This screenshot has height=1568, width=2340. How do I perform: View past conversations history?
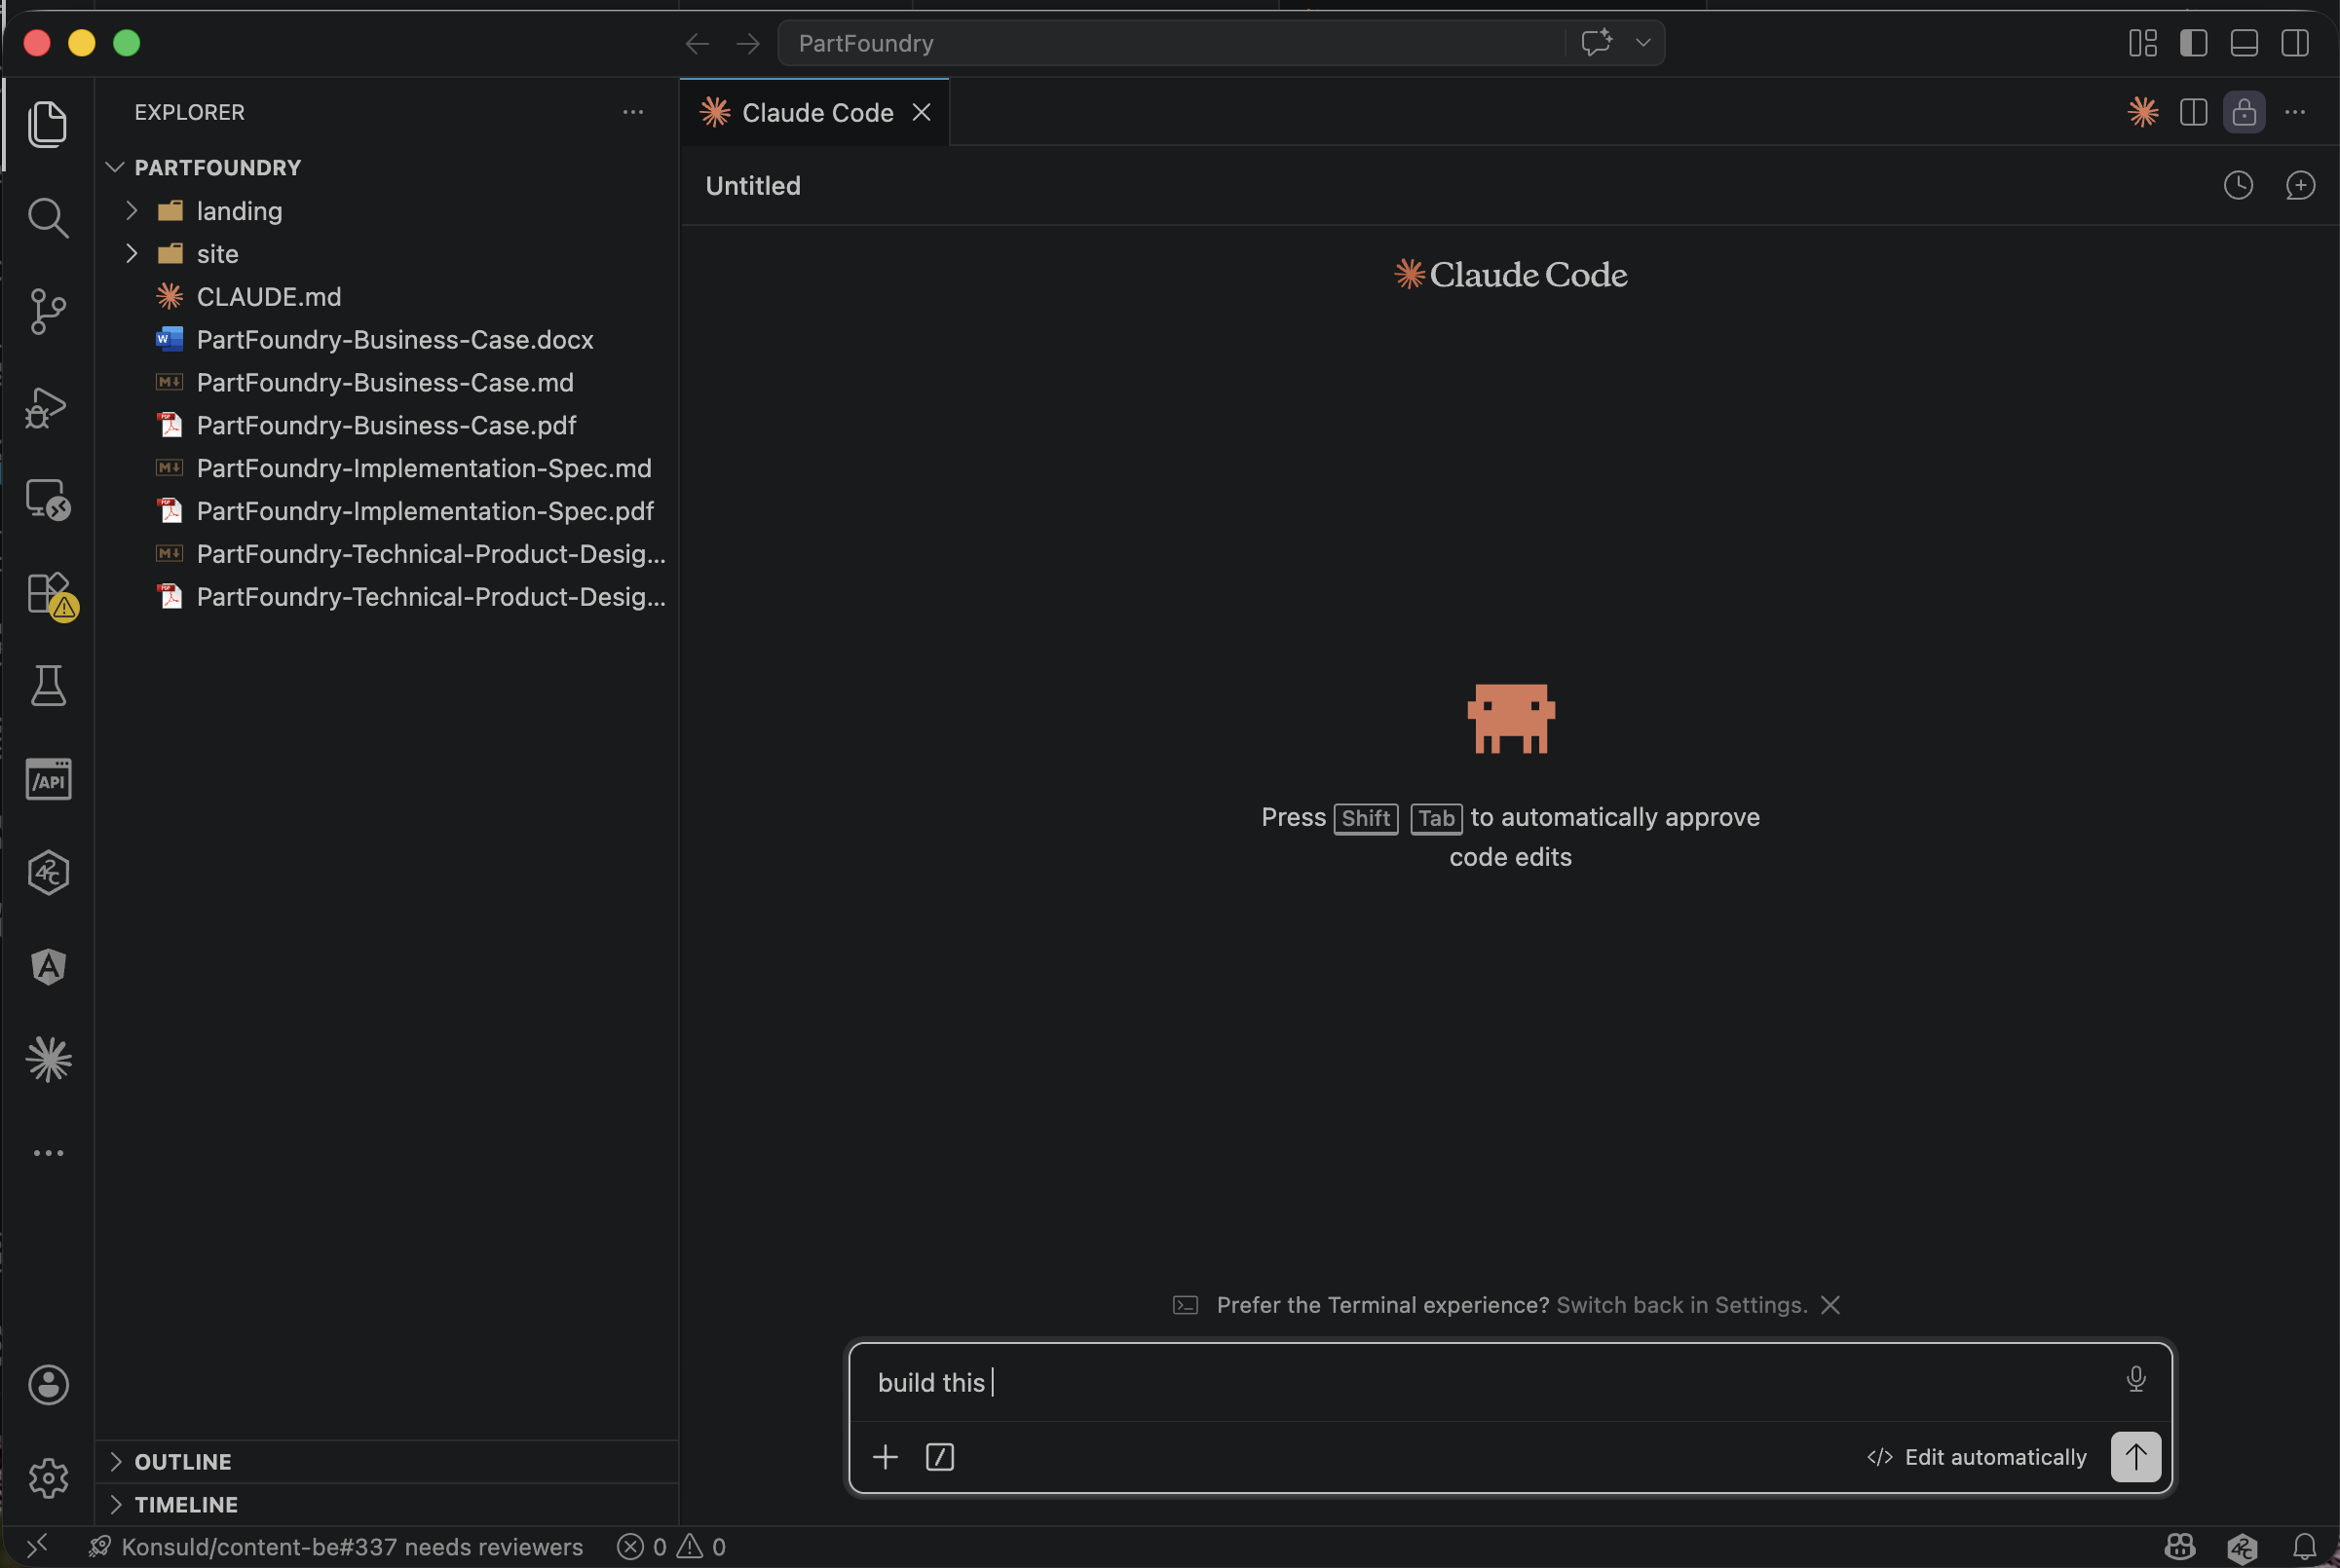[2238, 185]
